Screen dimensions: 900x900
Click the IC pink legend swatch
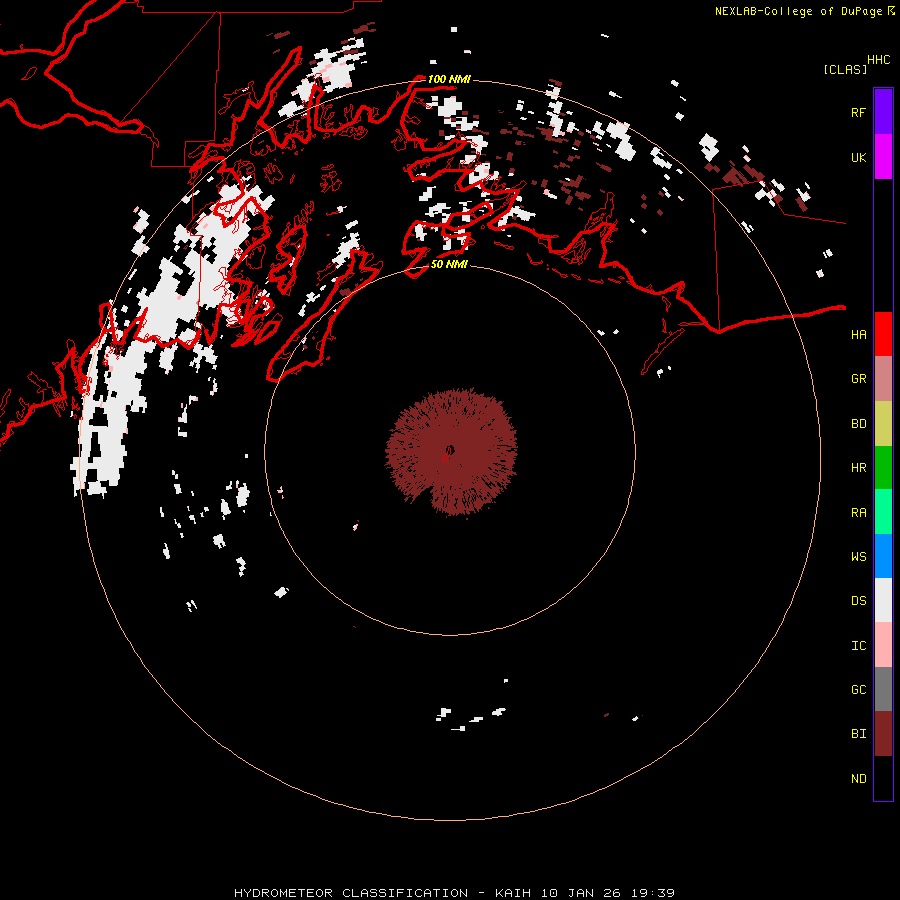click(x=883, y=645)
